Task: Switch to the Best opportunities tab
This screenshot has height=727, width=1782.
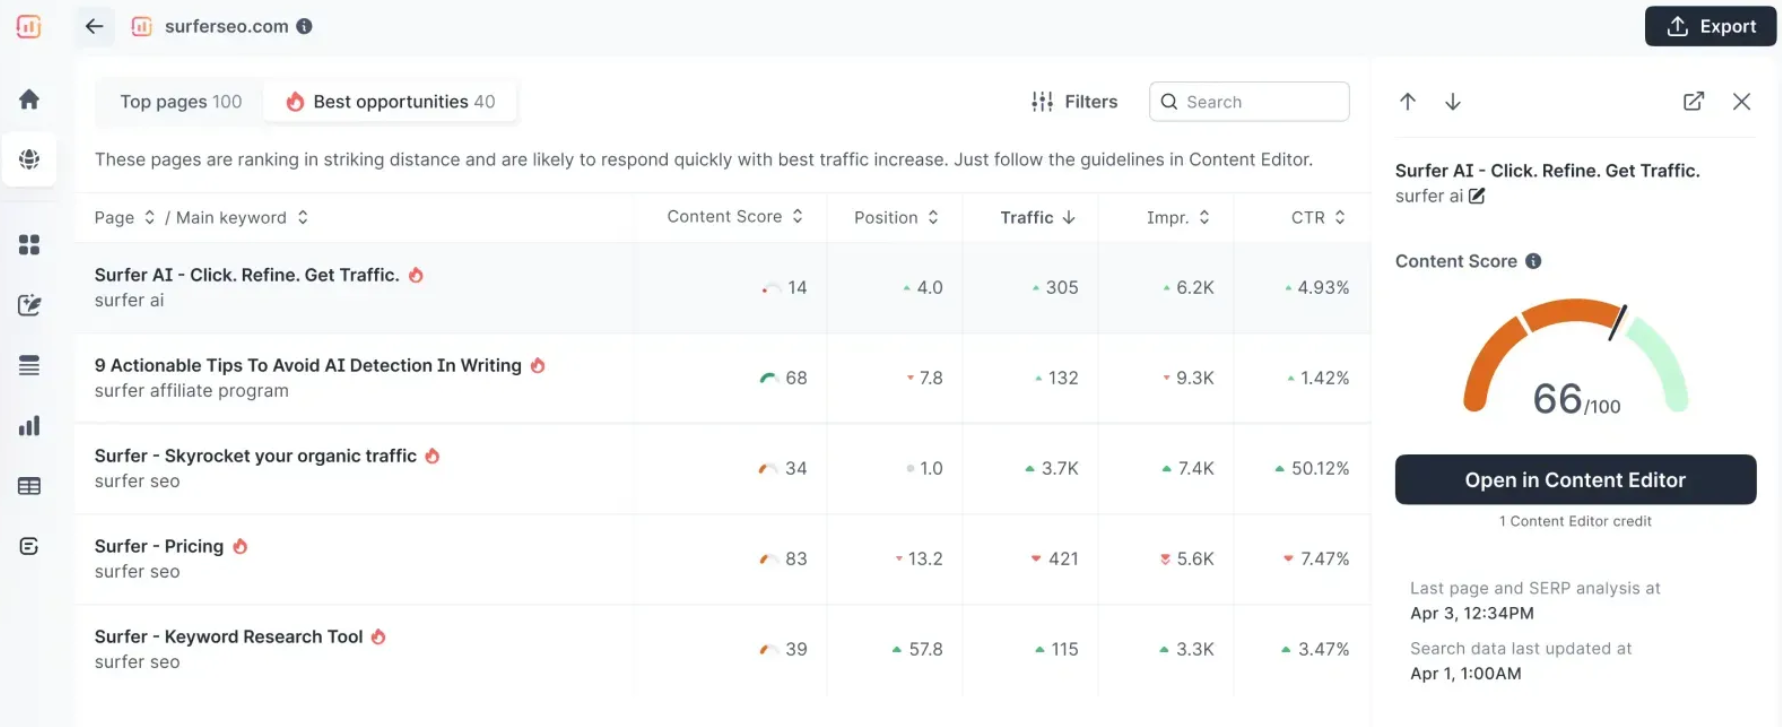Action: (x=391, y=102)
